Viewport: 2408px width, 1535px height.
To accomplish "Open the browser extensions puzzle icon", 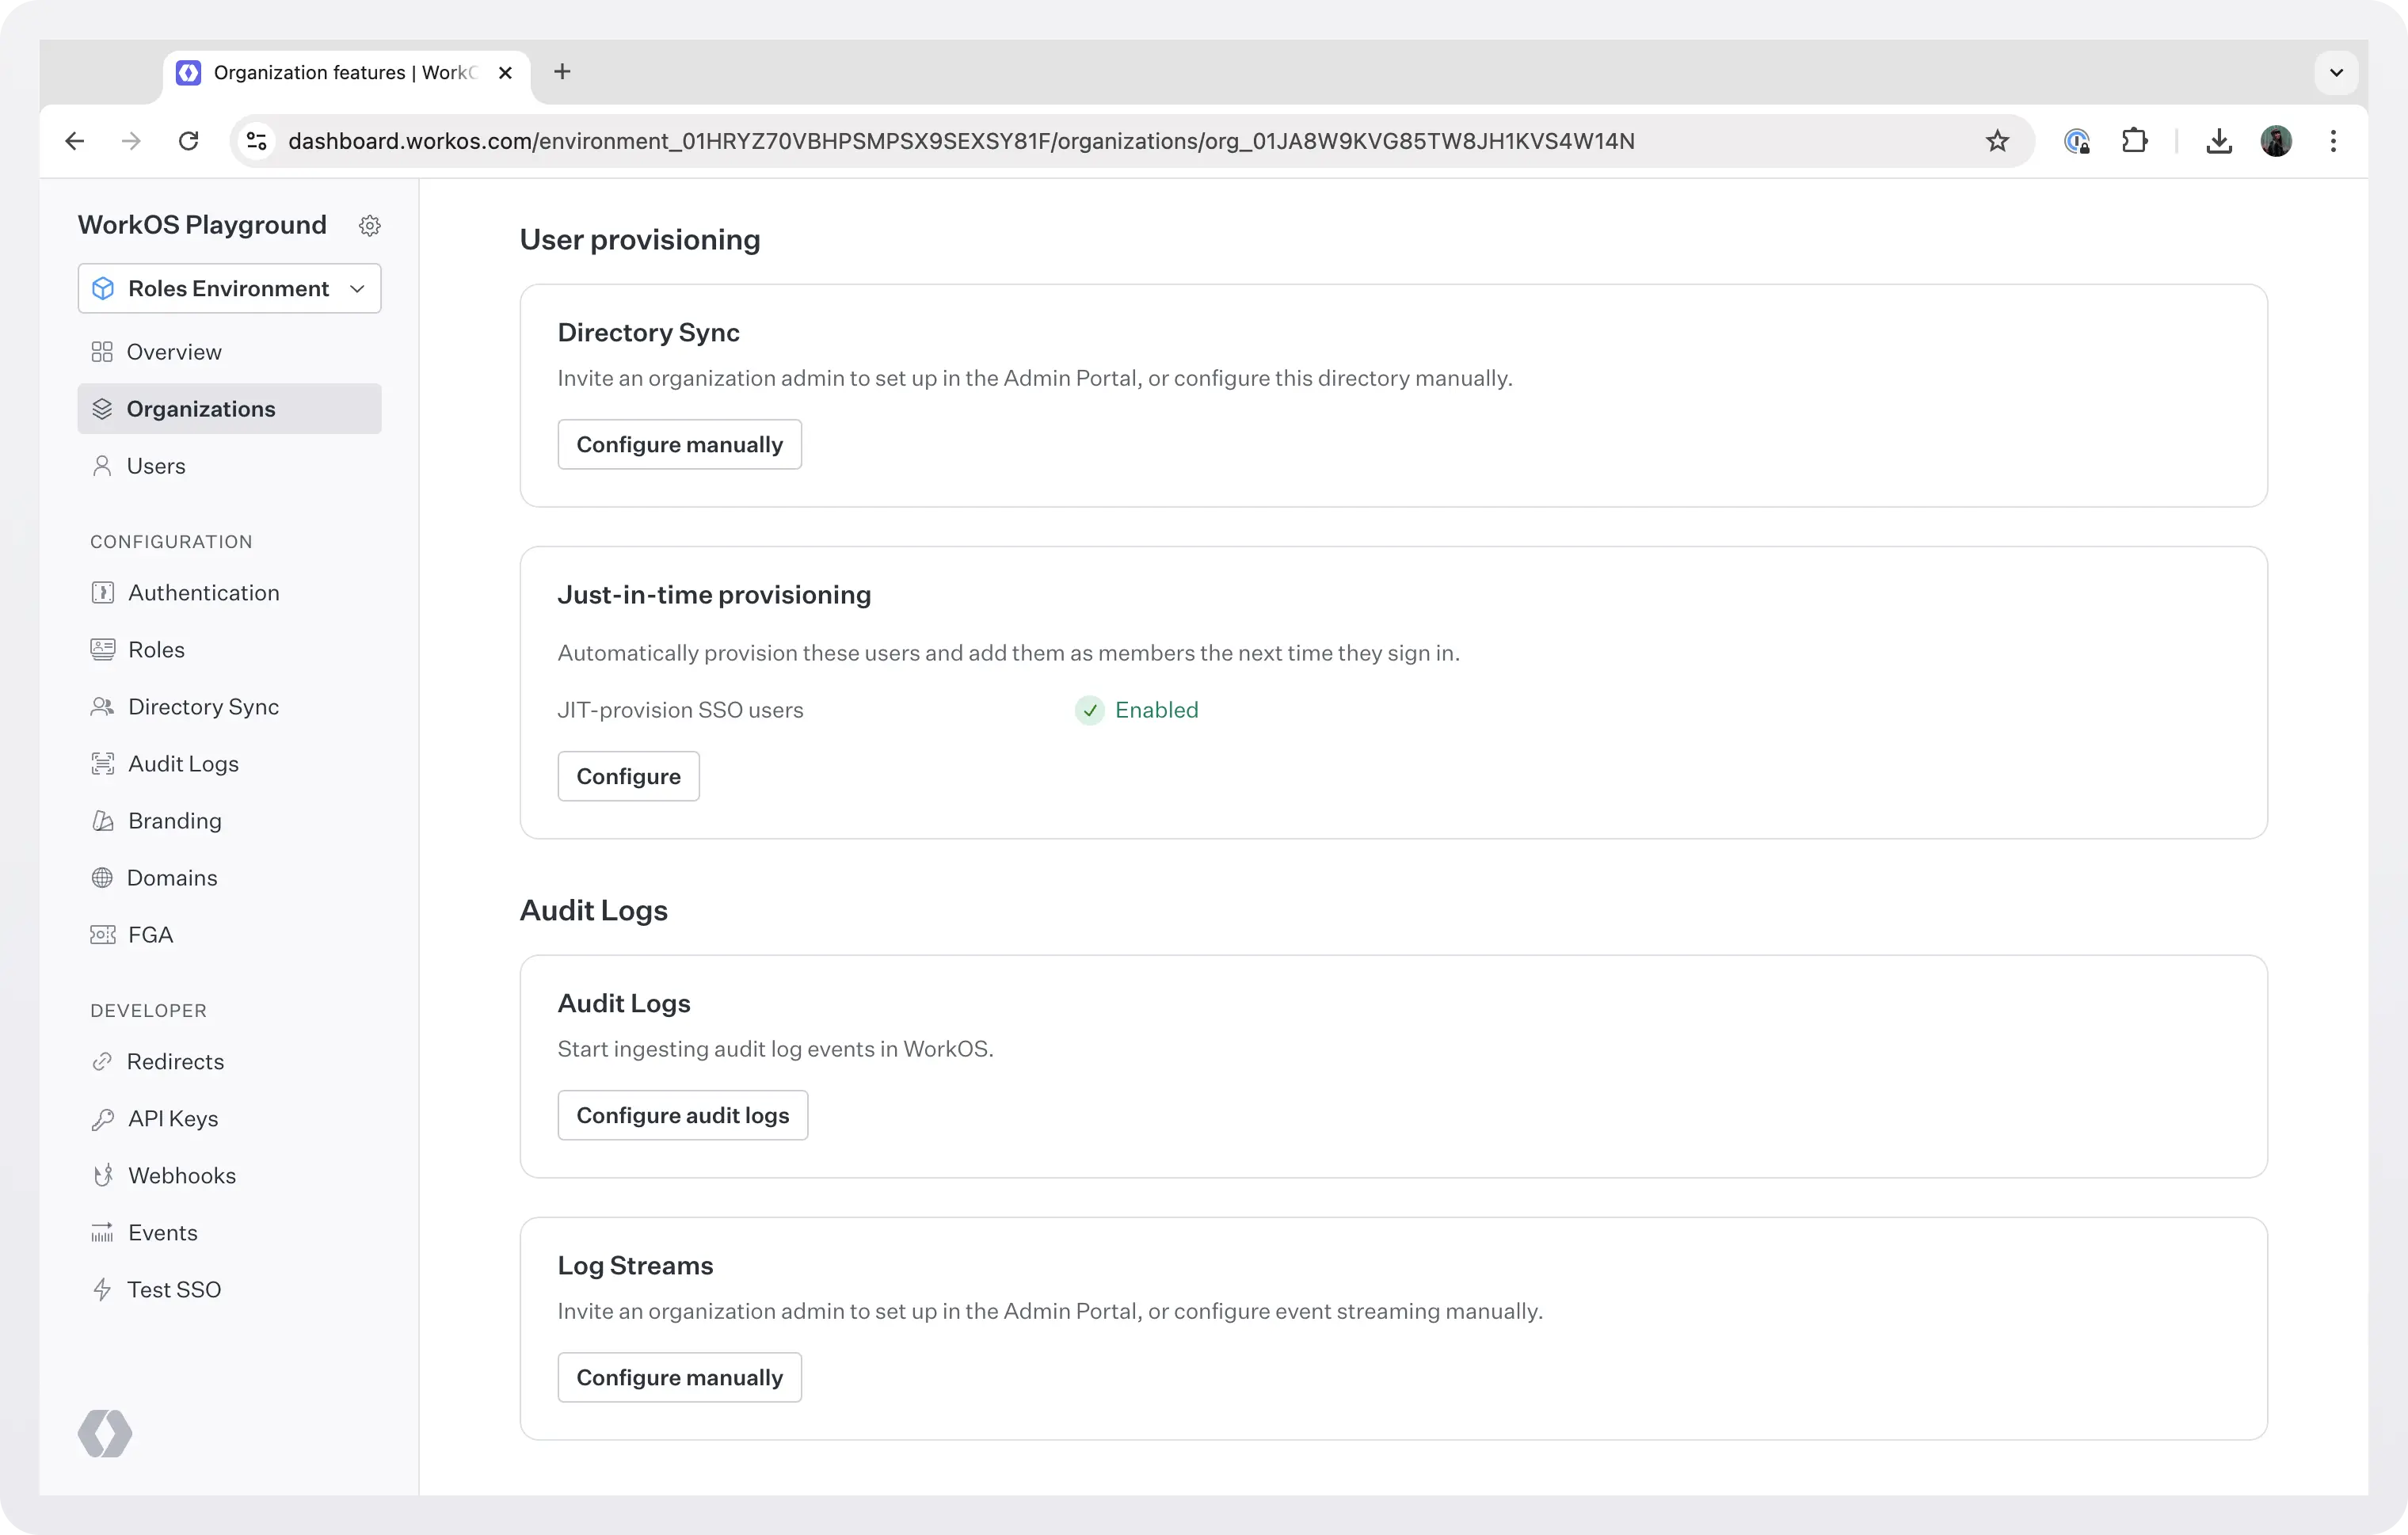I will [x=2134, y=141].
